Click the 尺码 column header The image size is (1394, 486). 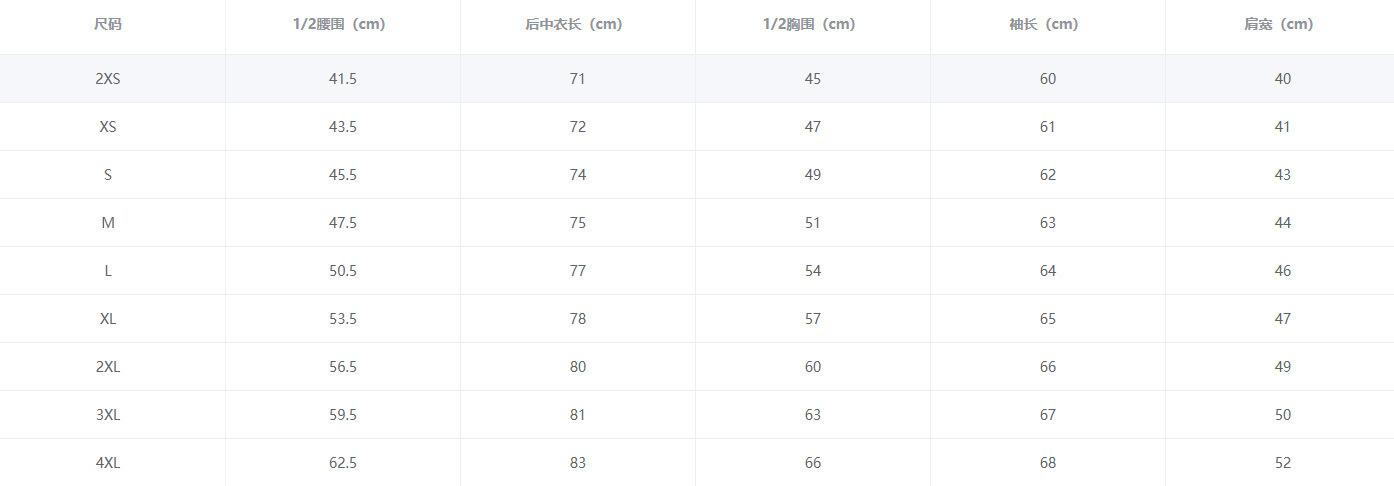108,24
